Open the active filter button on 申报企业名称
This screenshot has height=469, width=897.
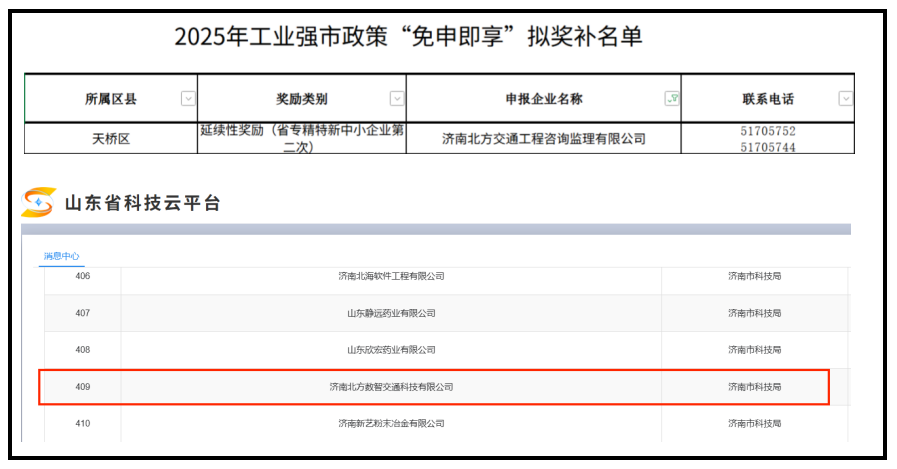[x=671, y=98]
